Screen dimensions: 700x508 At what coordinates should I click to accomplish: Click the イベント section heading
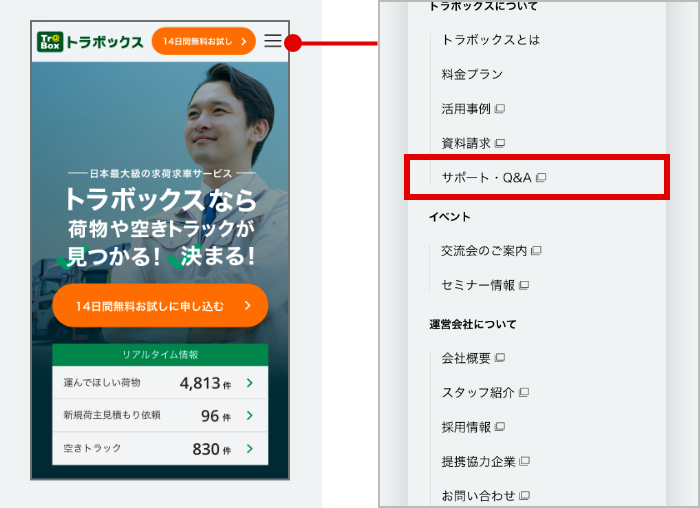450,217
